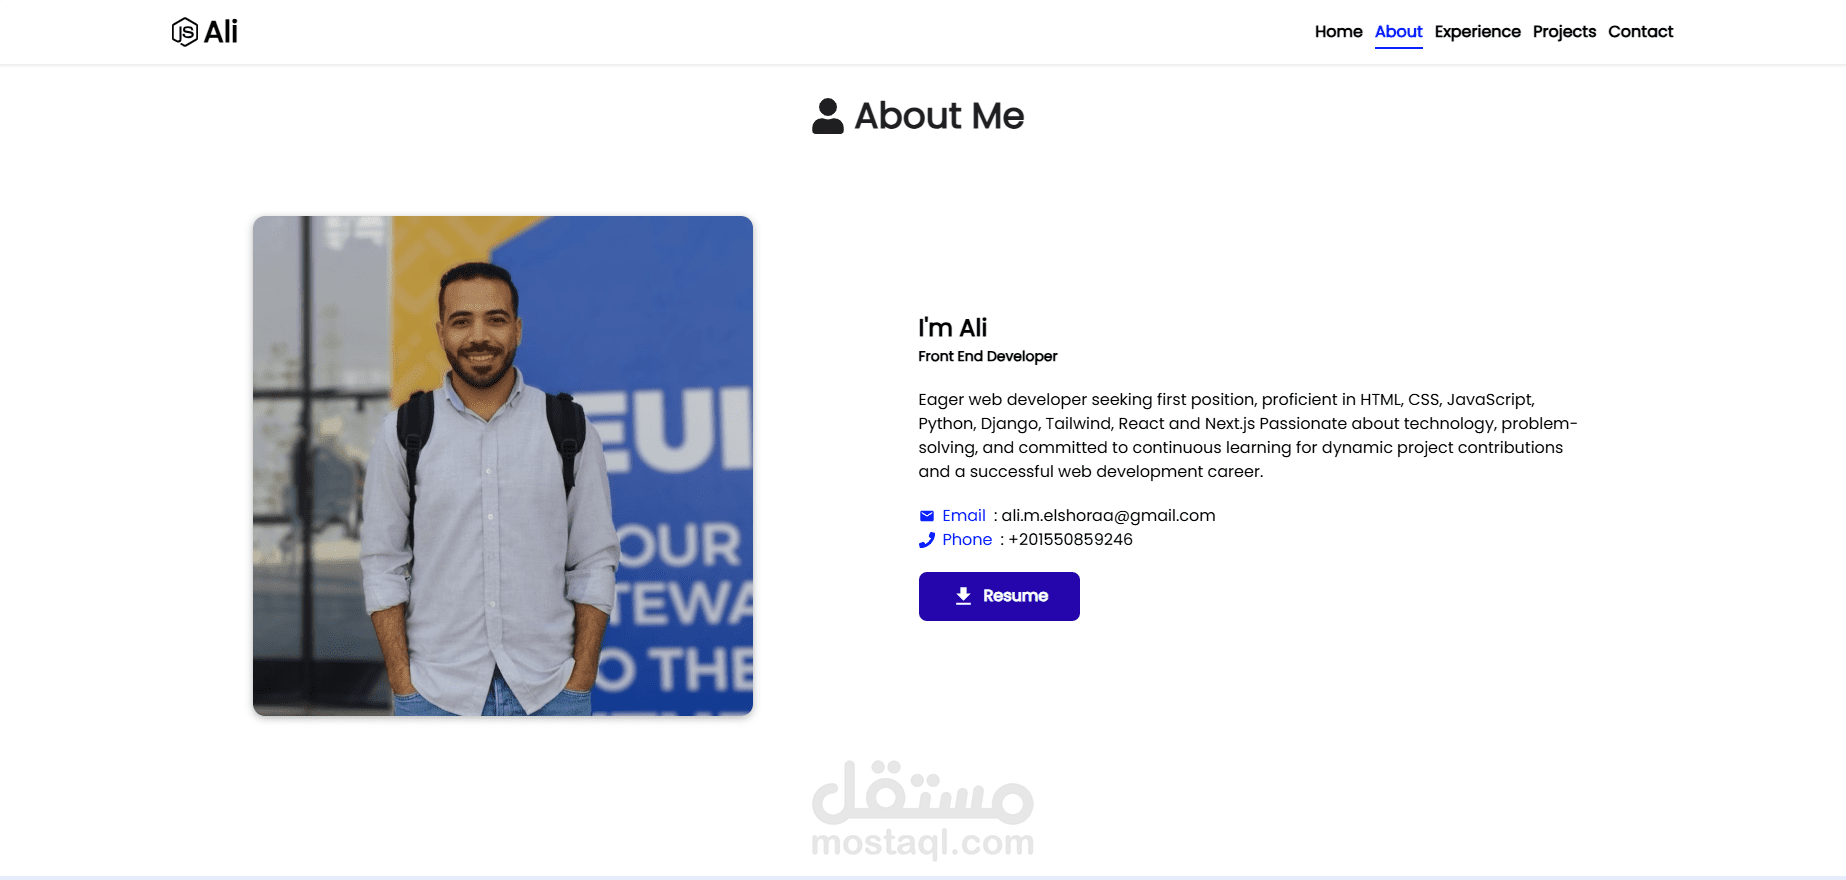The image size is (1846, 880).
Task: Click the envelope email icon
Action: (x=926, y=516)
